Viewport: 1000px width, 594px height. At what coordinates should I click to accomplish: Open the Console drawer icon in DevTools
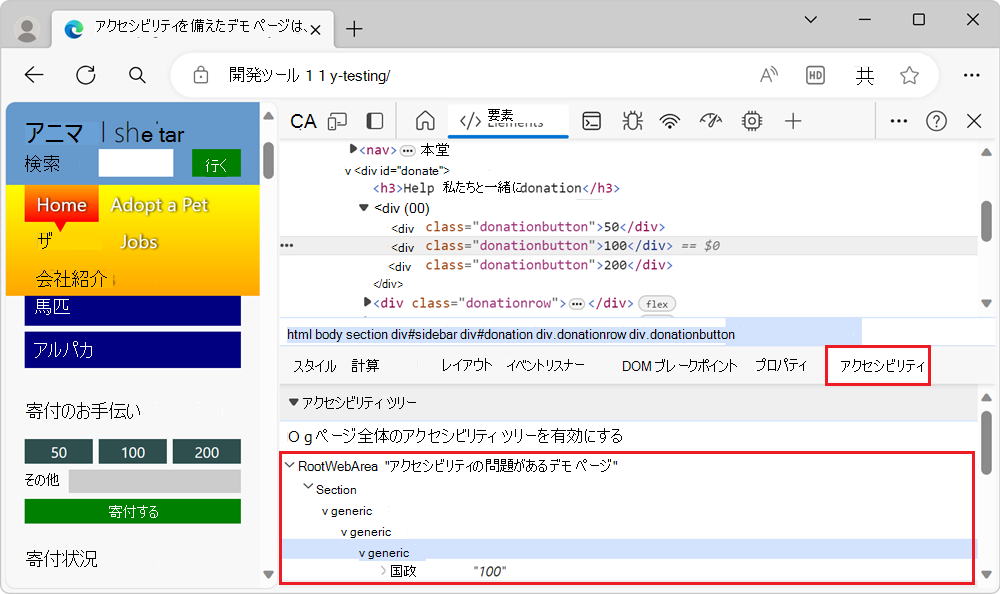(591, 121)
